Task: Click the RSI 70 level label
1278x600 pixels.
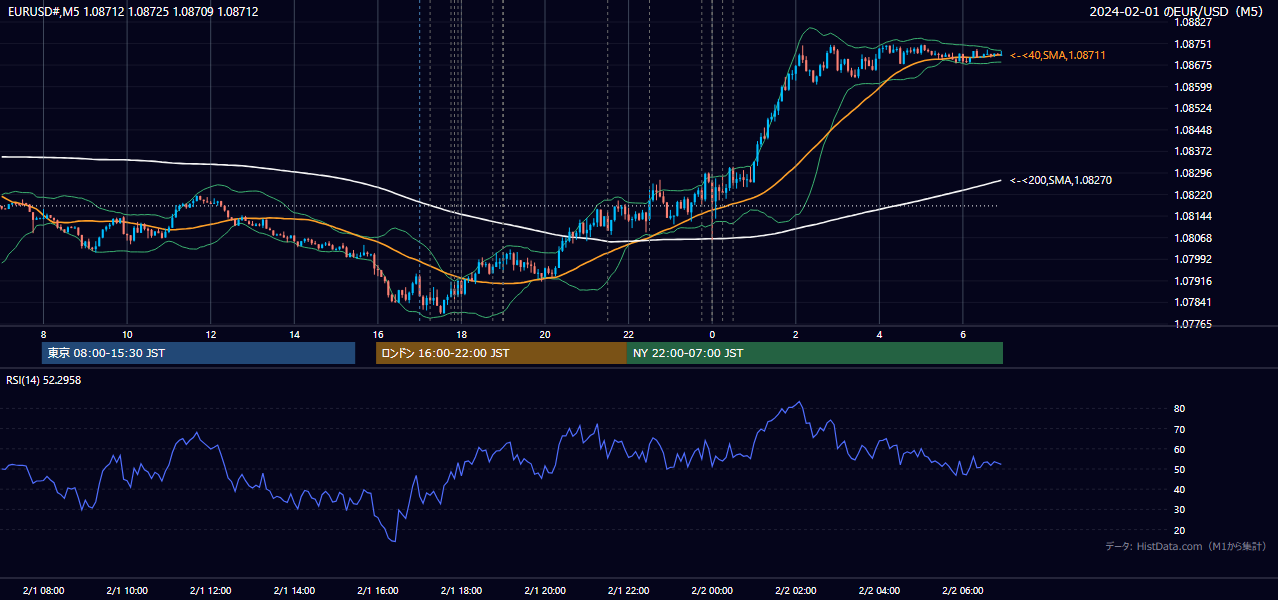Action: pyautogui.click(x=1179, y=429)
